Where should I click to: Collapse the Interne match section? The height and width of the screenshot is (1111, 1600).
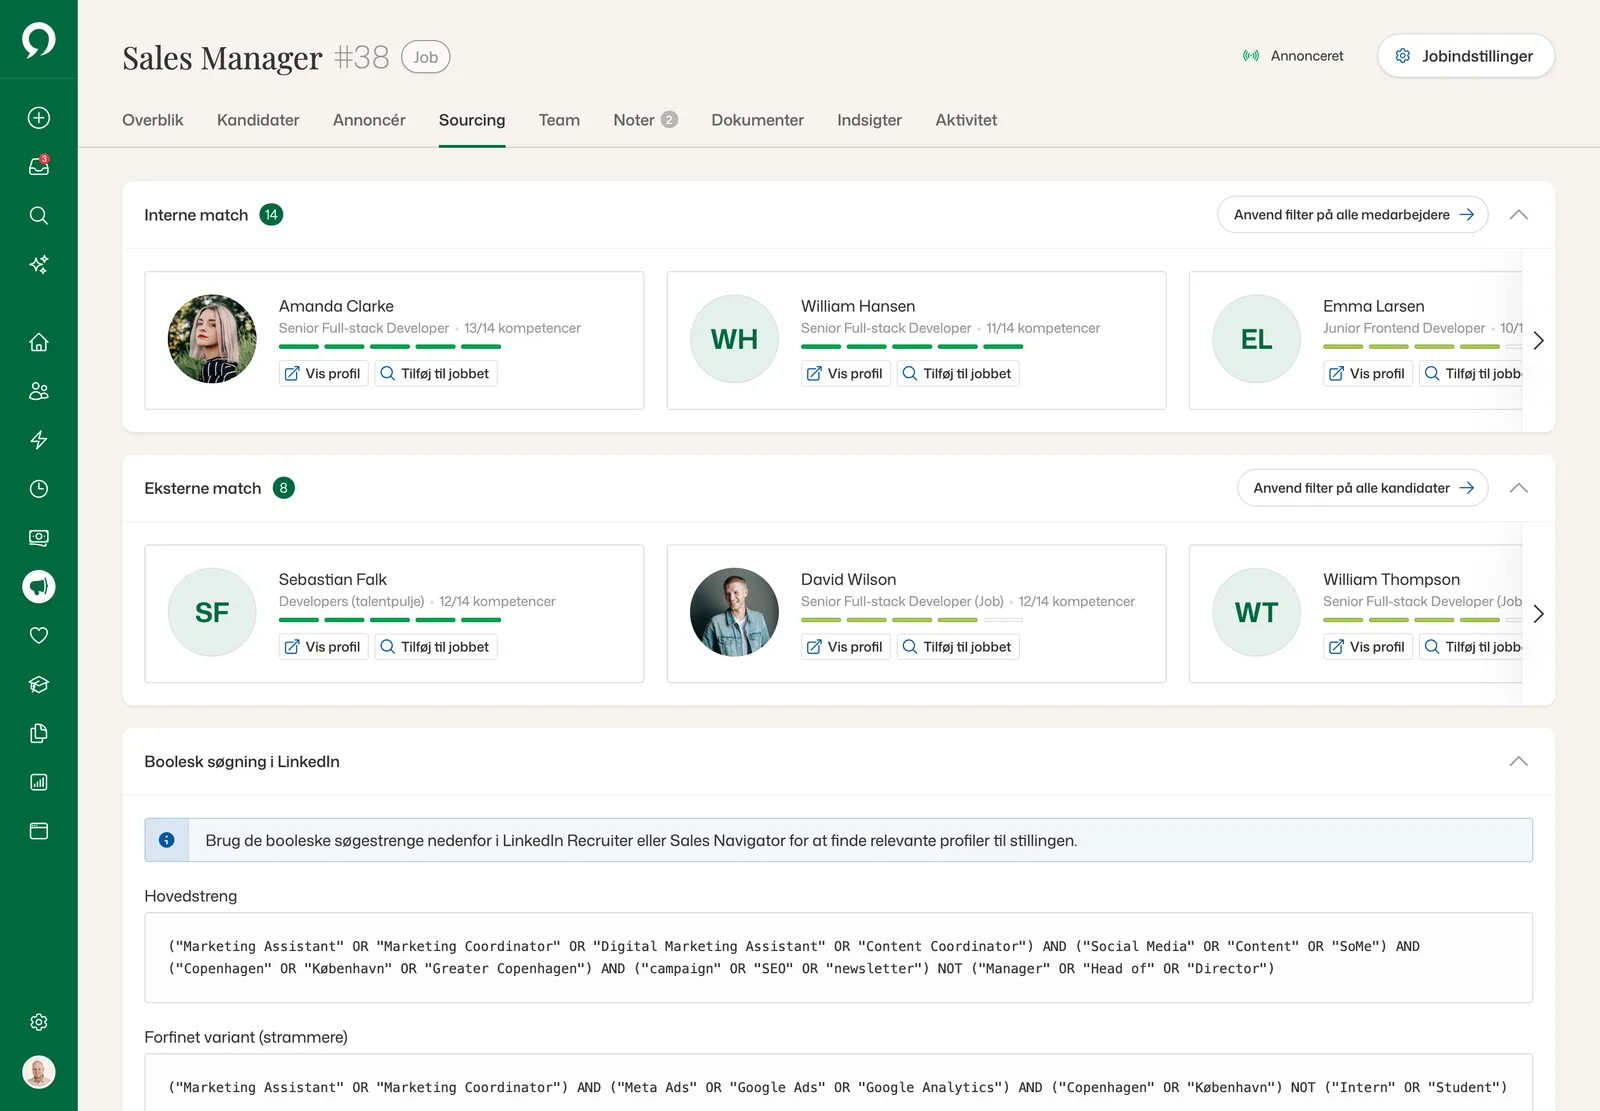click(x=1518, y=215)
